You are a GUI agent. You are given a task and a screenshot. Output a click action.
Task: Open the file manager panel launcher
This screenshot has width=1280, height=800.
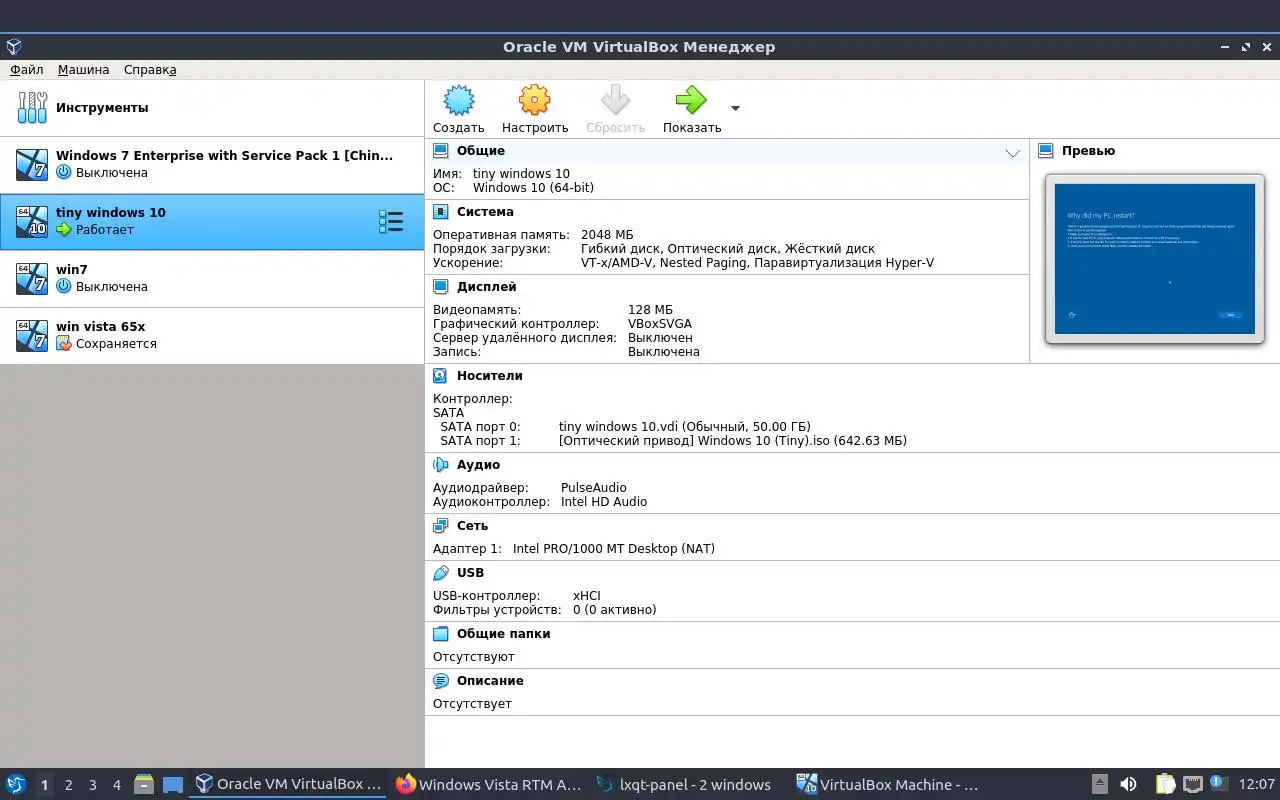[144, 784]
